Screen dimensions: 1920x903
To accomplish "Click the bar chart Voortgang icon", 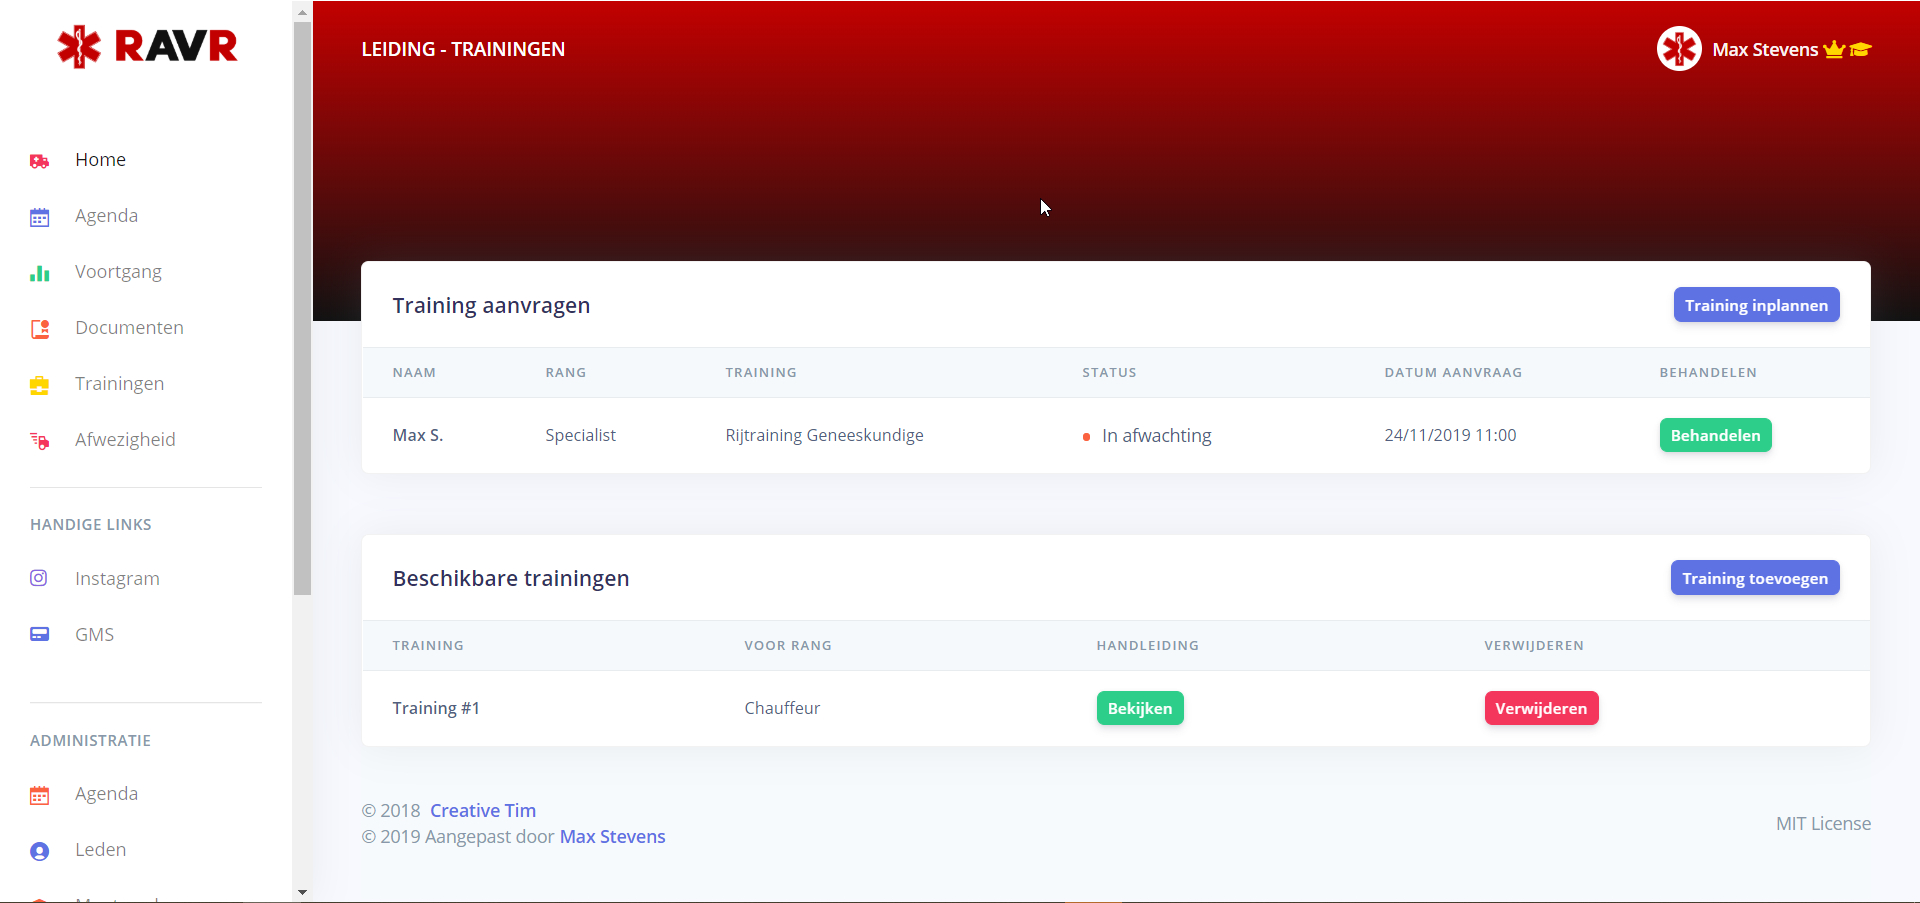I will click(x=40, y=273).
